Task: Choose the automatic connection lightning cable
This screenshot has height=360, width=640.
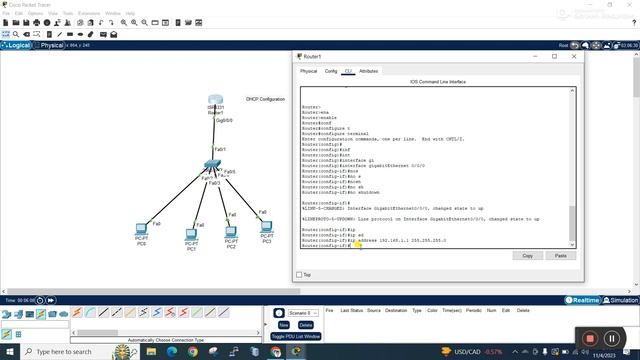Action: (77, 313)
